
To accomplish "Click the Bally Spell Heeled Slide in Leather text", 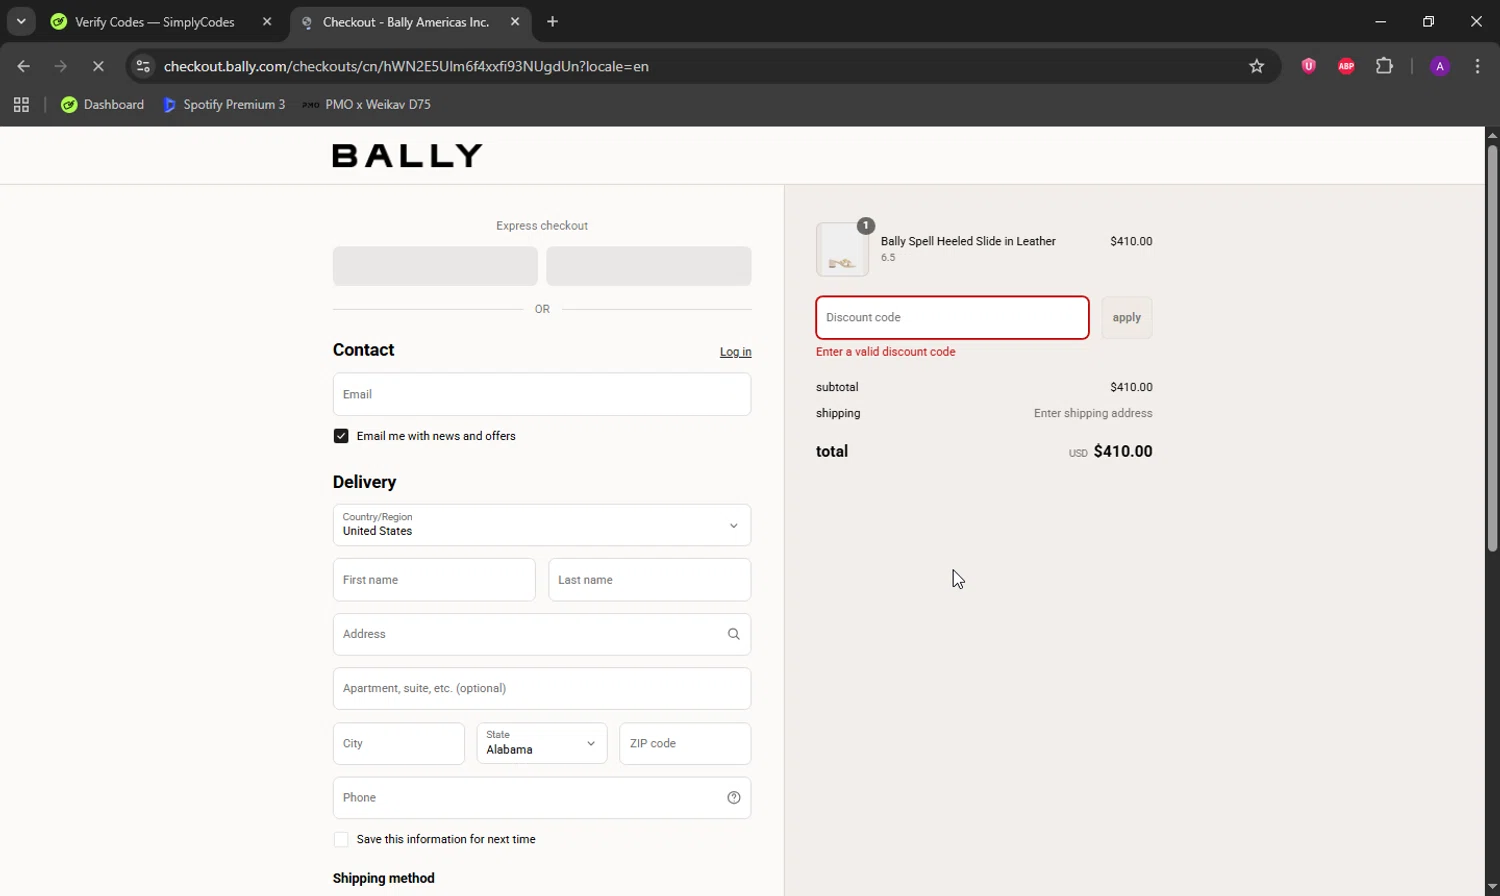I will coord(968,241).
